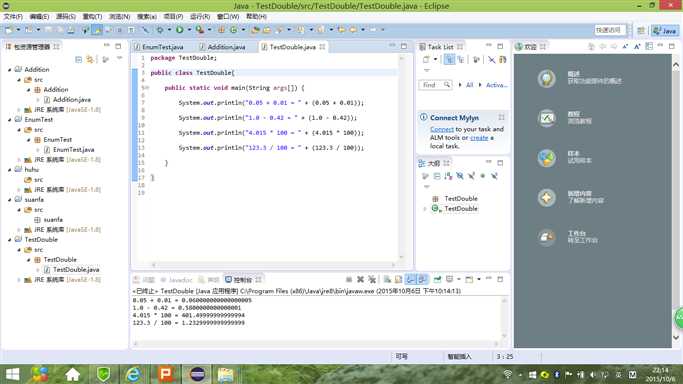Click Open Perspective icon beside Java
The width and height of the screenshot is (683, 384).
[x=641, y=30]
